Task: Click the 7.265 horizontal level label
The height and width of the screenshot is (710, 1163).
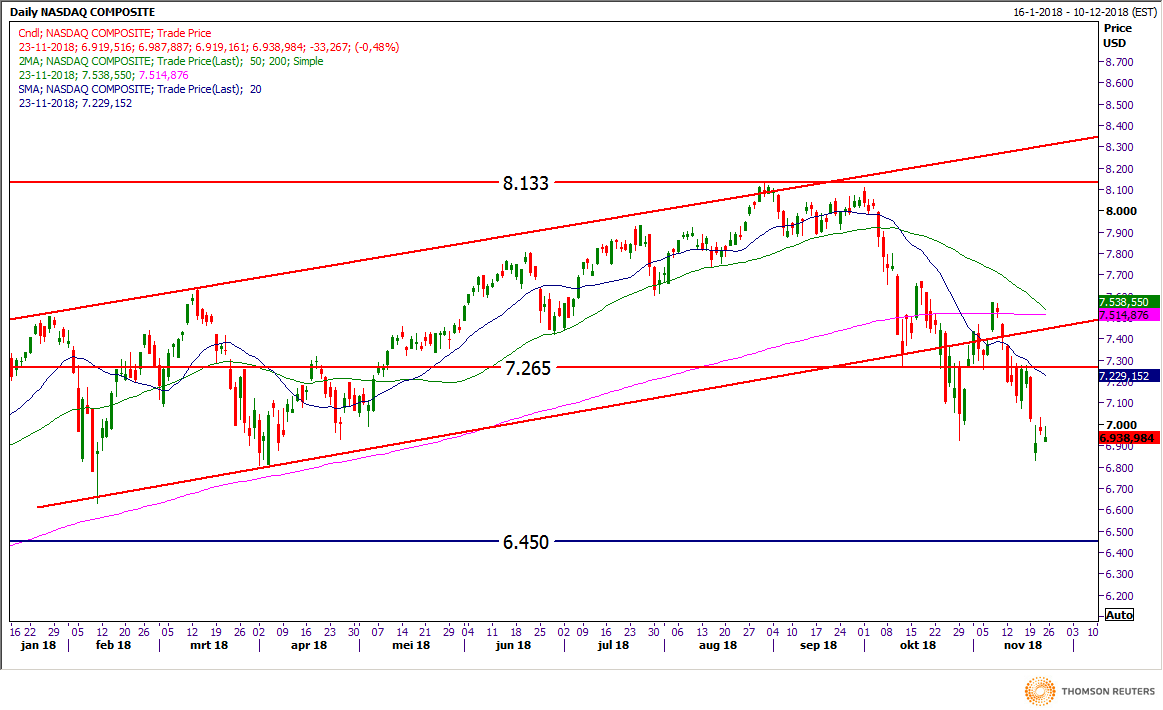Action: [x=528, y=367]
